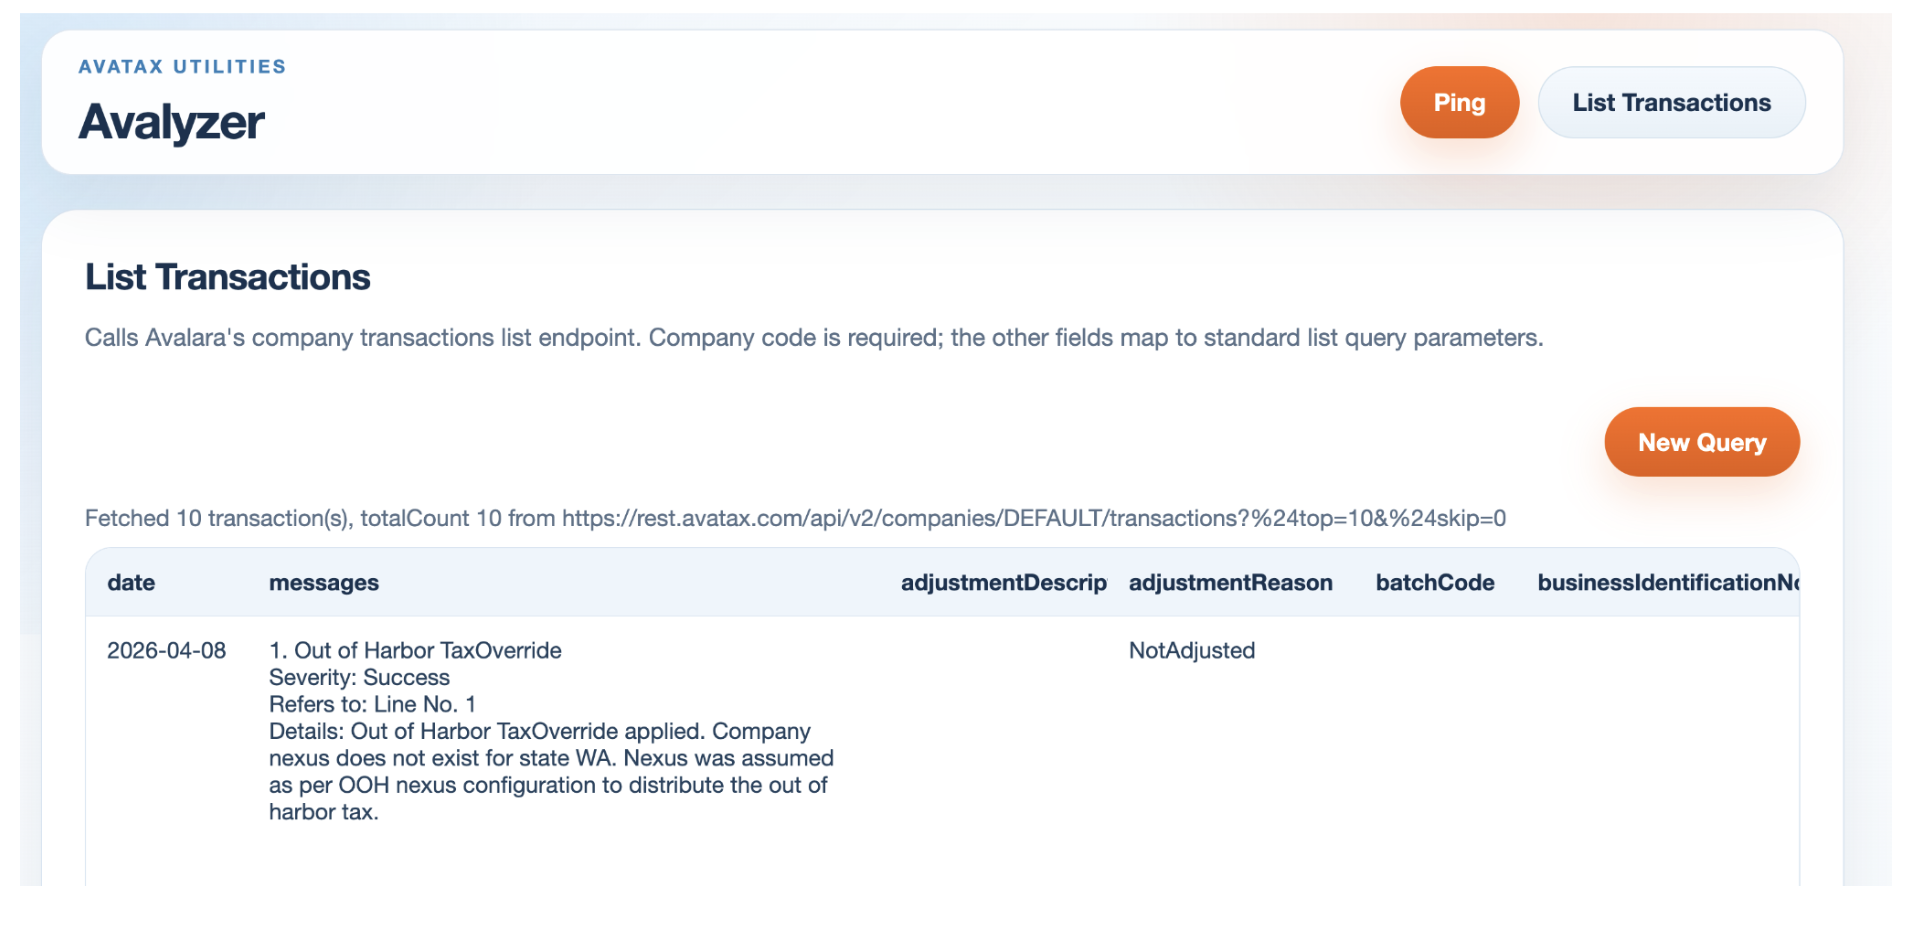Click the List Transactions page heading

click(x=228, y=277)
